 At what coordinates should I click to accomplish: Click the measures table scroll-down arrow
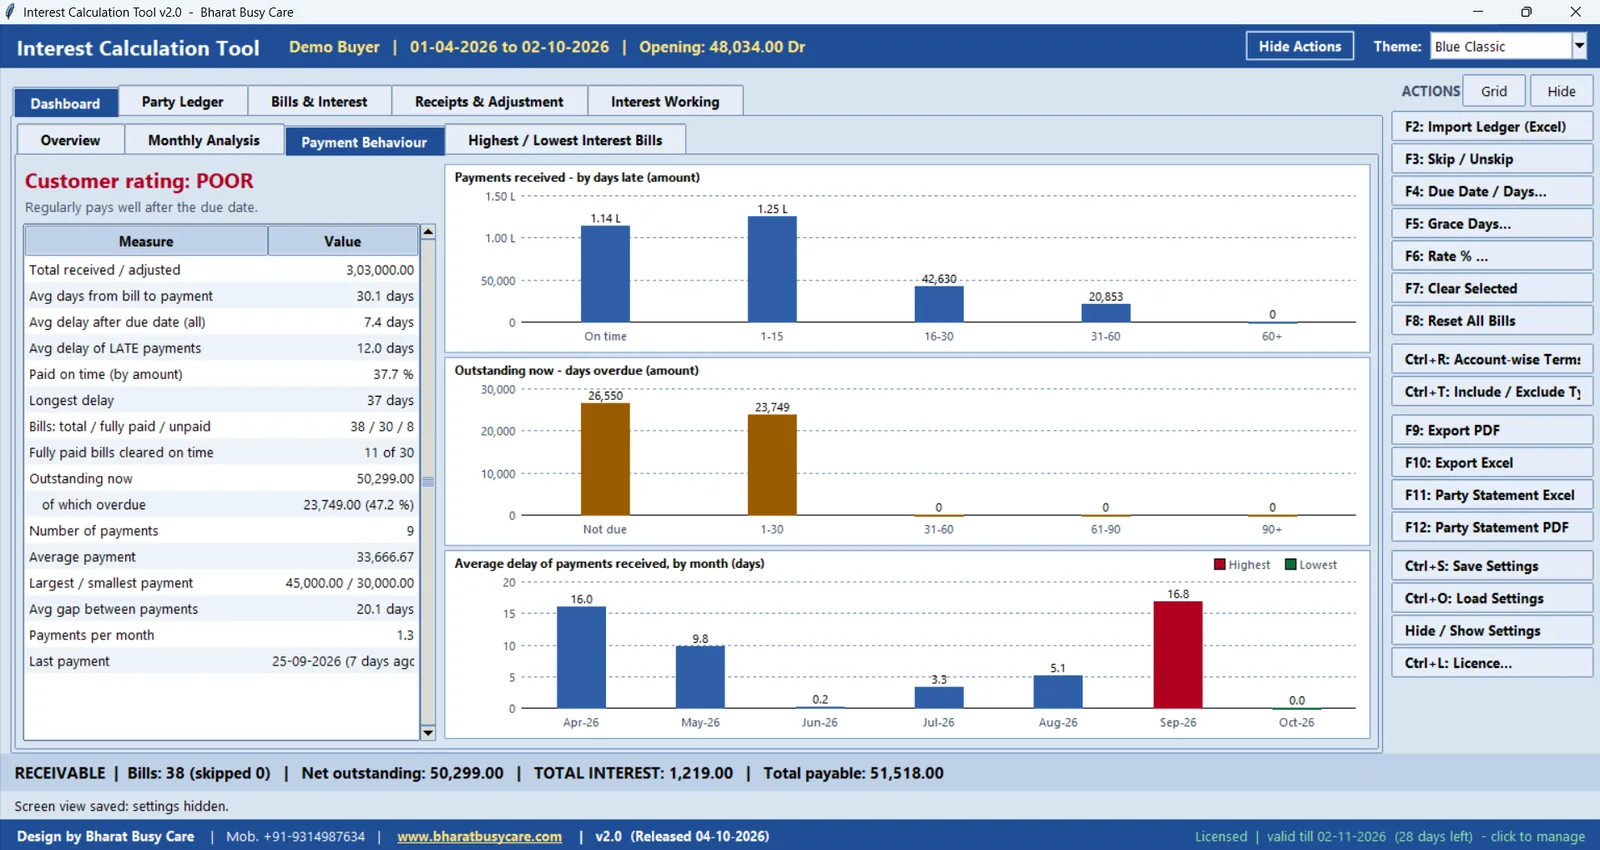[428, 733]
